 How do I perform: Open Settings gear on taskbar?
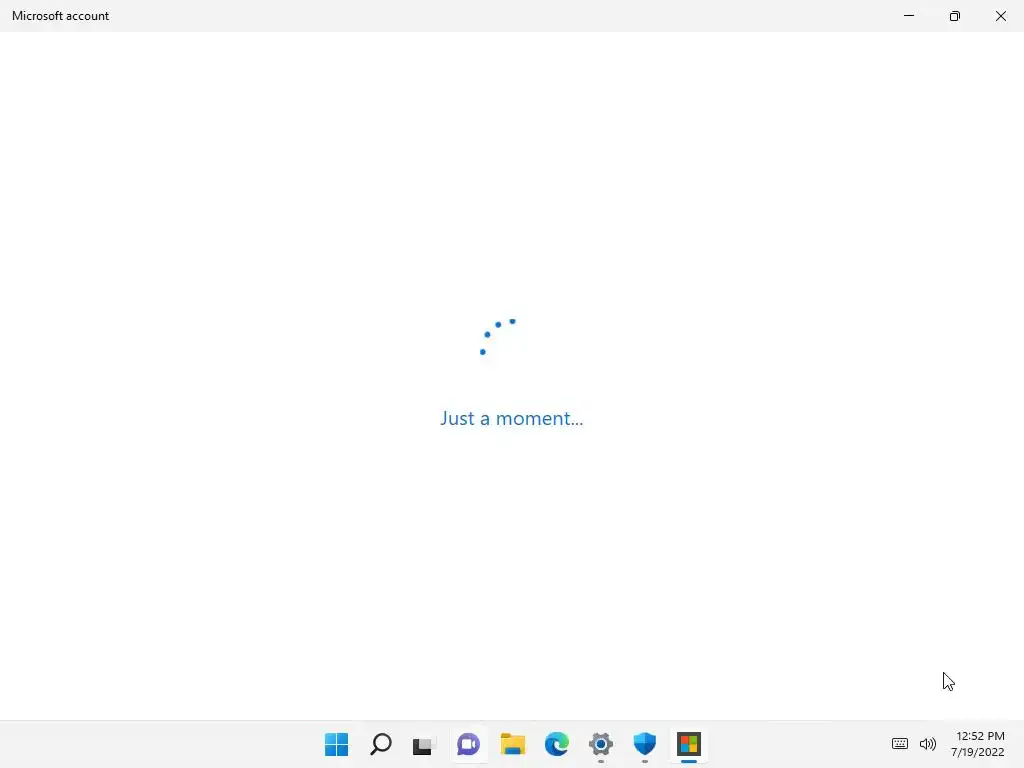[601, 744]
